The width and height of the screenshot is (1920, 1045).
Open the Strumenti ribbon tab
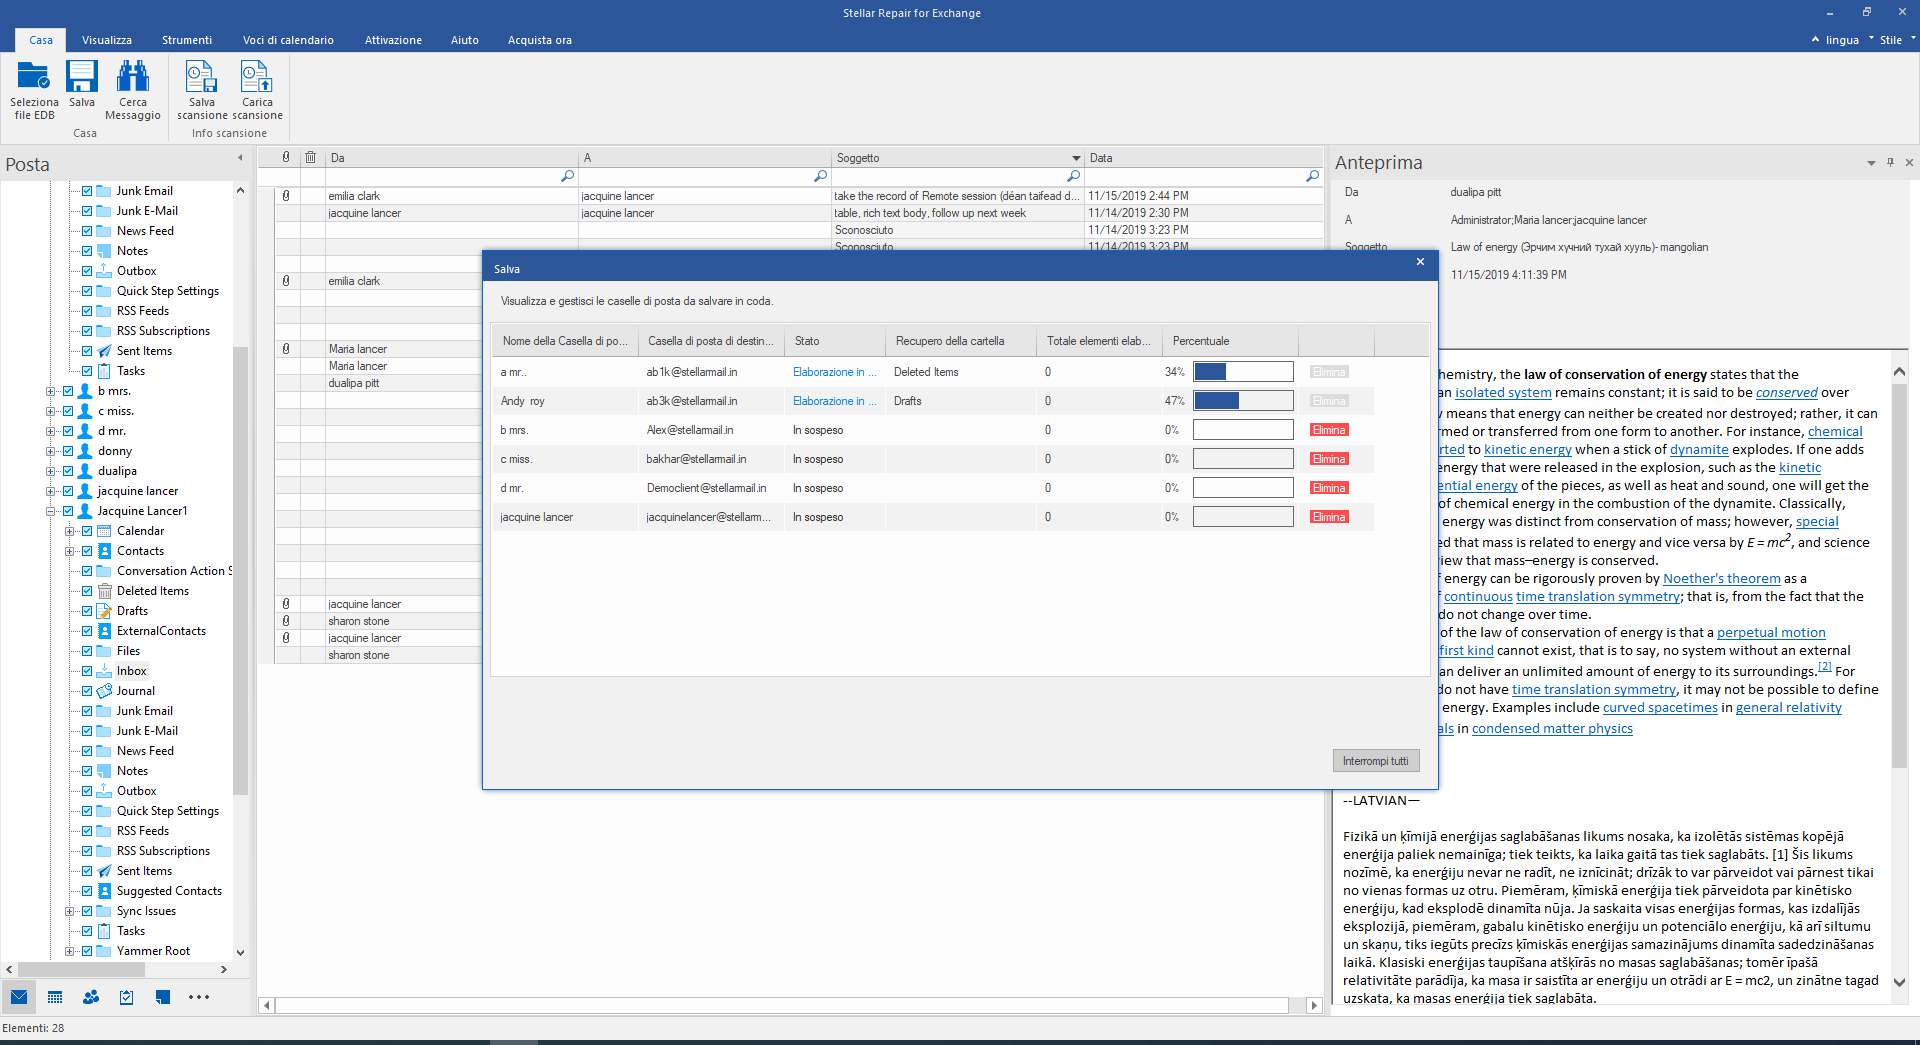pyautogui.click(x=187, y=40)
